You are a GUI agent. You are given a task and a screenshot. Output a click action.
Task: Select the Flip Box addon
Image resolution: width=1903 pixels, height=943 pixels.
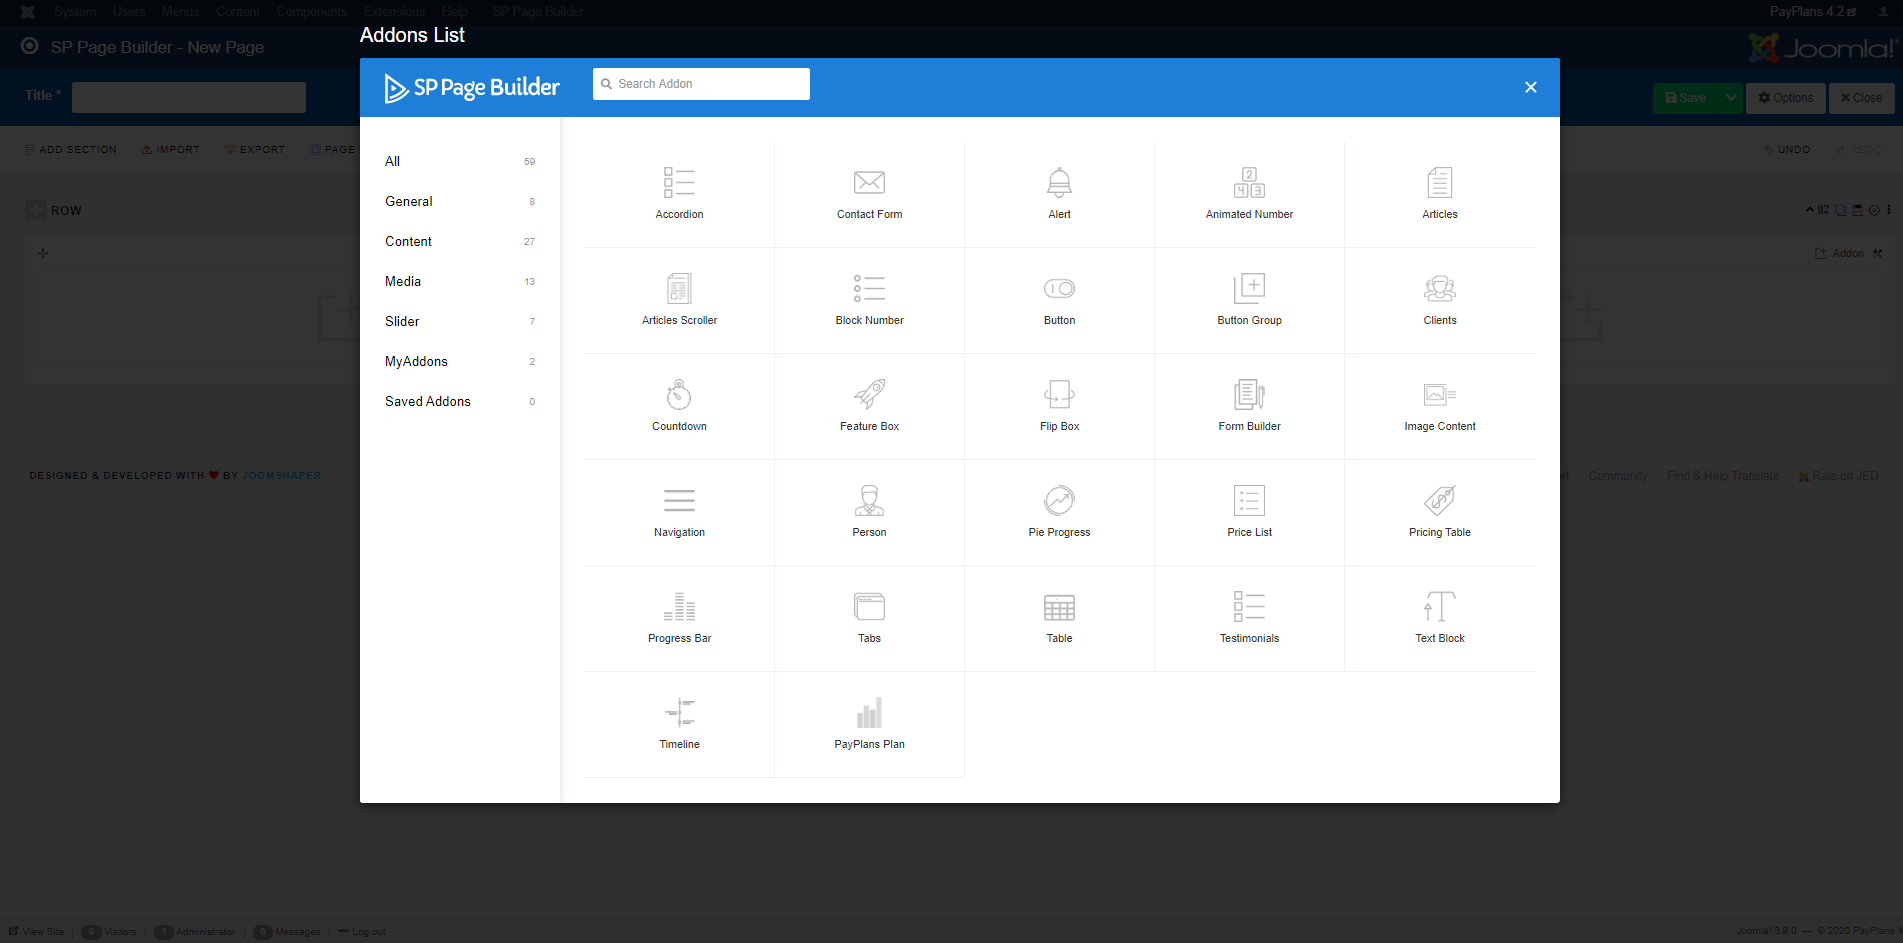click(x=1059, y=407)
